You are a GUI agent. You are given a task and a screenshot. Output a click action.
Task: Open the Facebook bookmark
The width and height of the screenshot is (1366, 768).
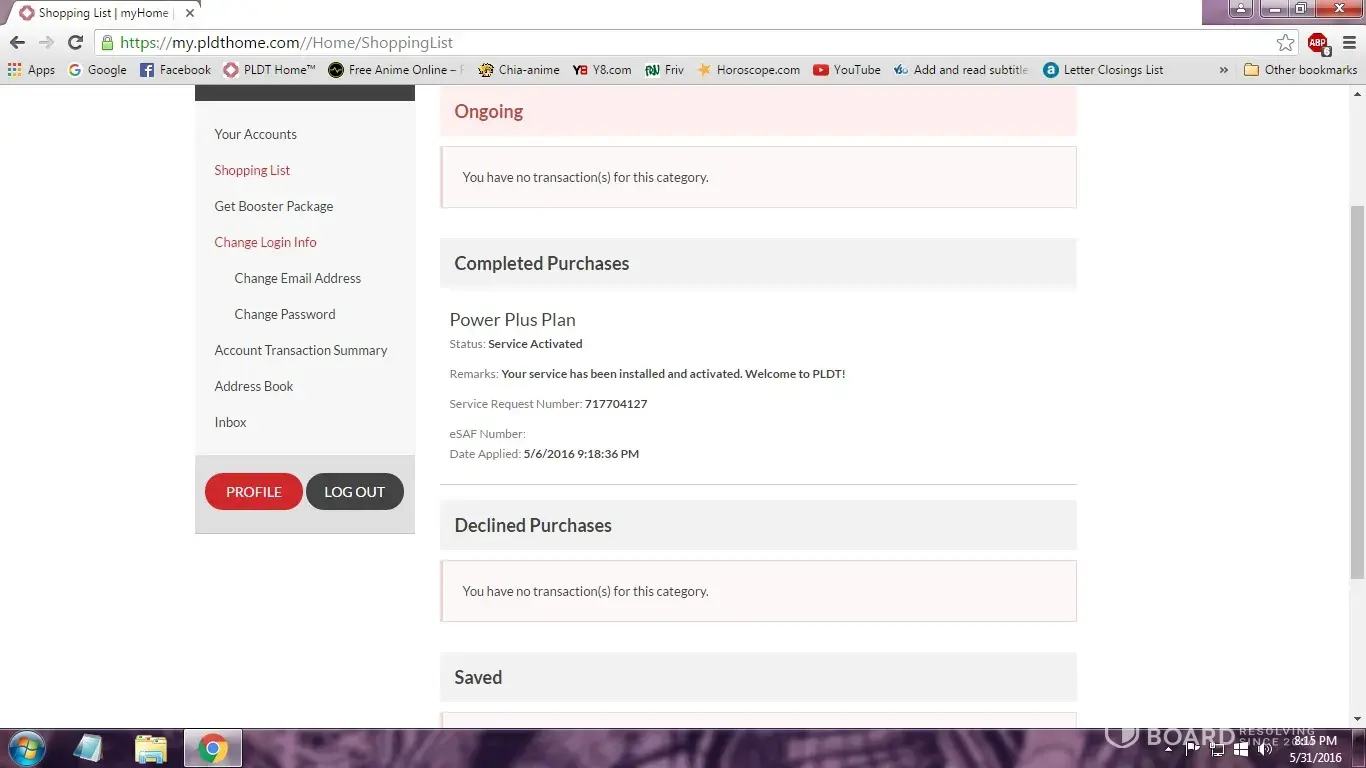click(x=175, y=70)
